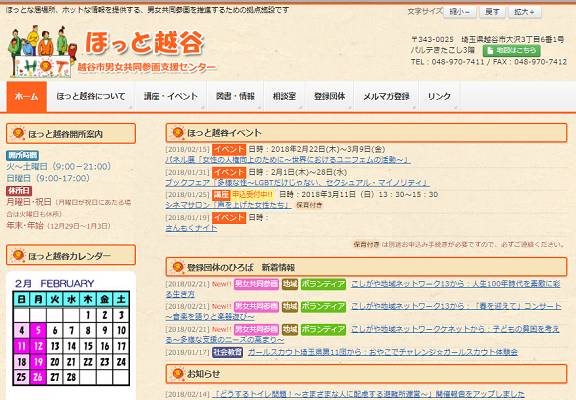The height and width of the screenshot is (400, 576).
Task: Click sun icon in 登録団体のひろば header
Action: click(x=177, y=267)
